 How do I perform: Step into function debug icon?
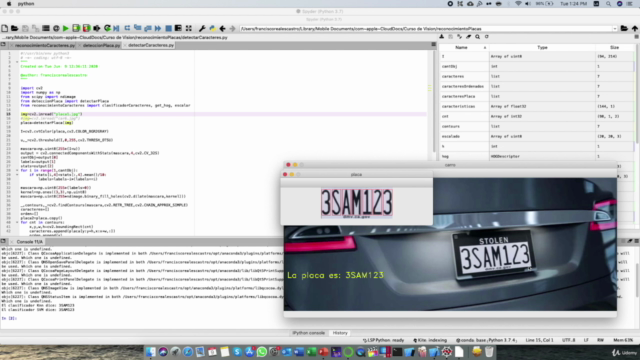[138, 29]
